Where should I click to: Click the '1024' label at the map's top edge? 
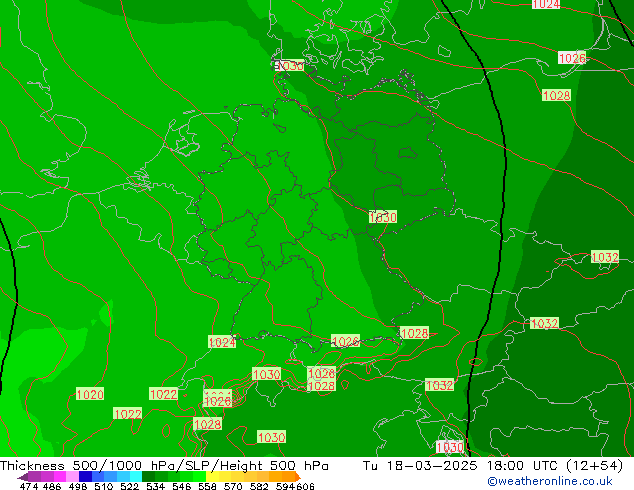[546, 4]
